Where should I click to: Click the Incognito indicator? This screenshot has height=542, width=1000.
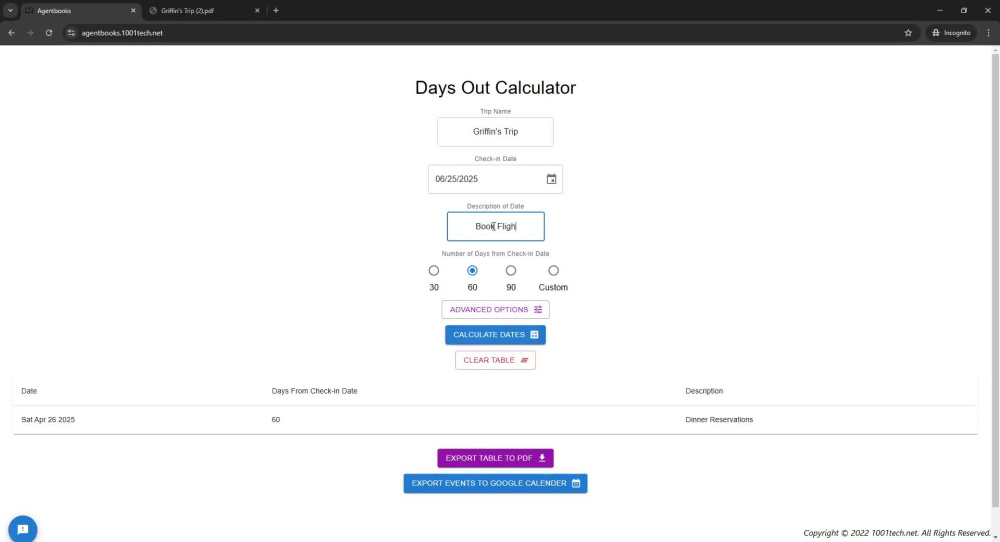(951, 33)
